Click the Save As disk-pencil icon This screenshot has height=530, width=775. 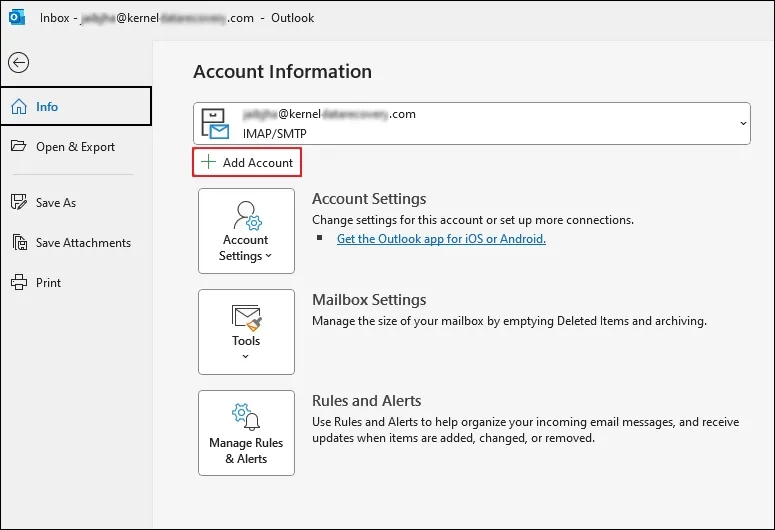[18, 203]
